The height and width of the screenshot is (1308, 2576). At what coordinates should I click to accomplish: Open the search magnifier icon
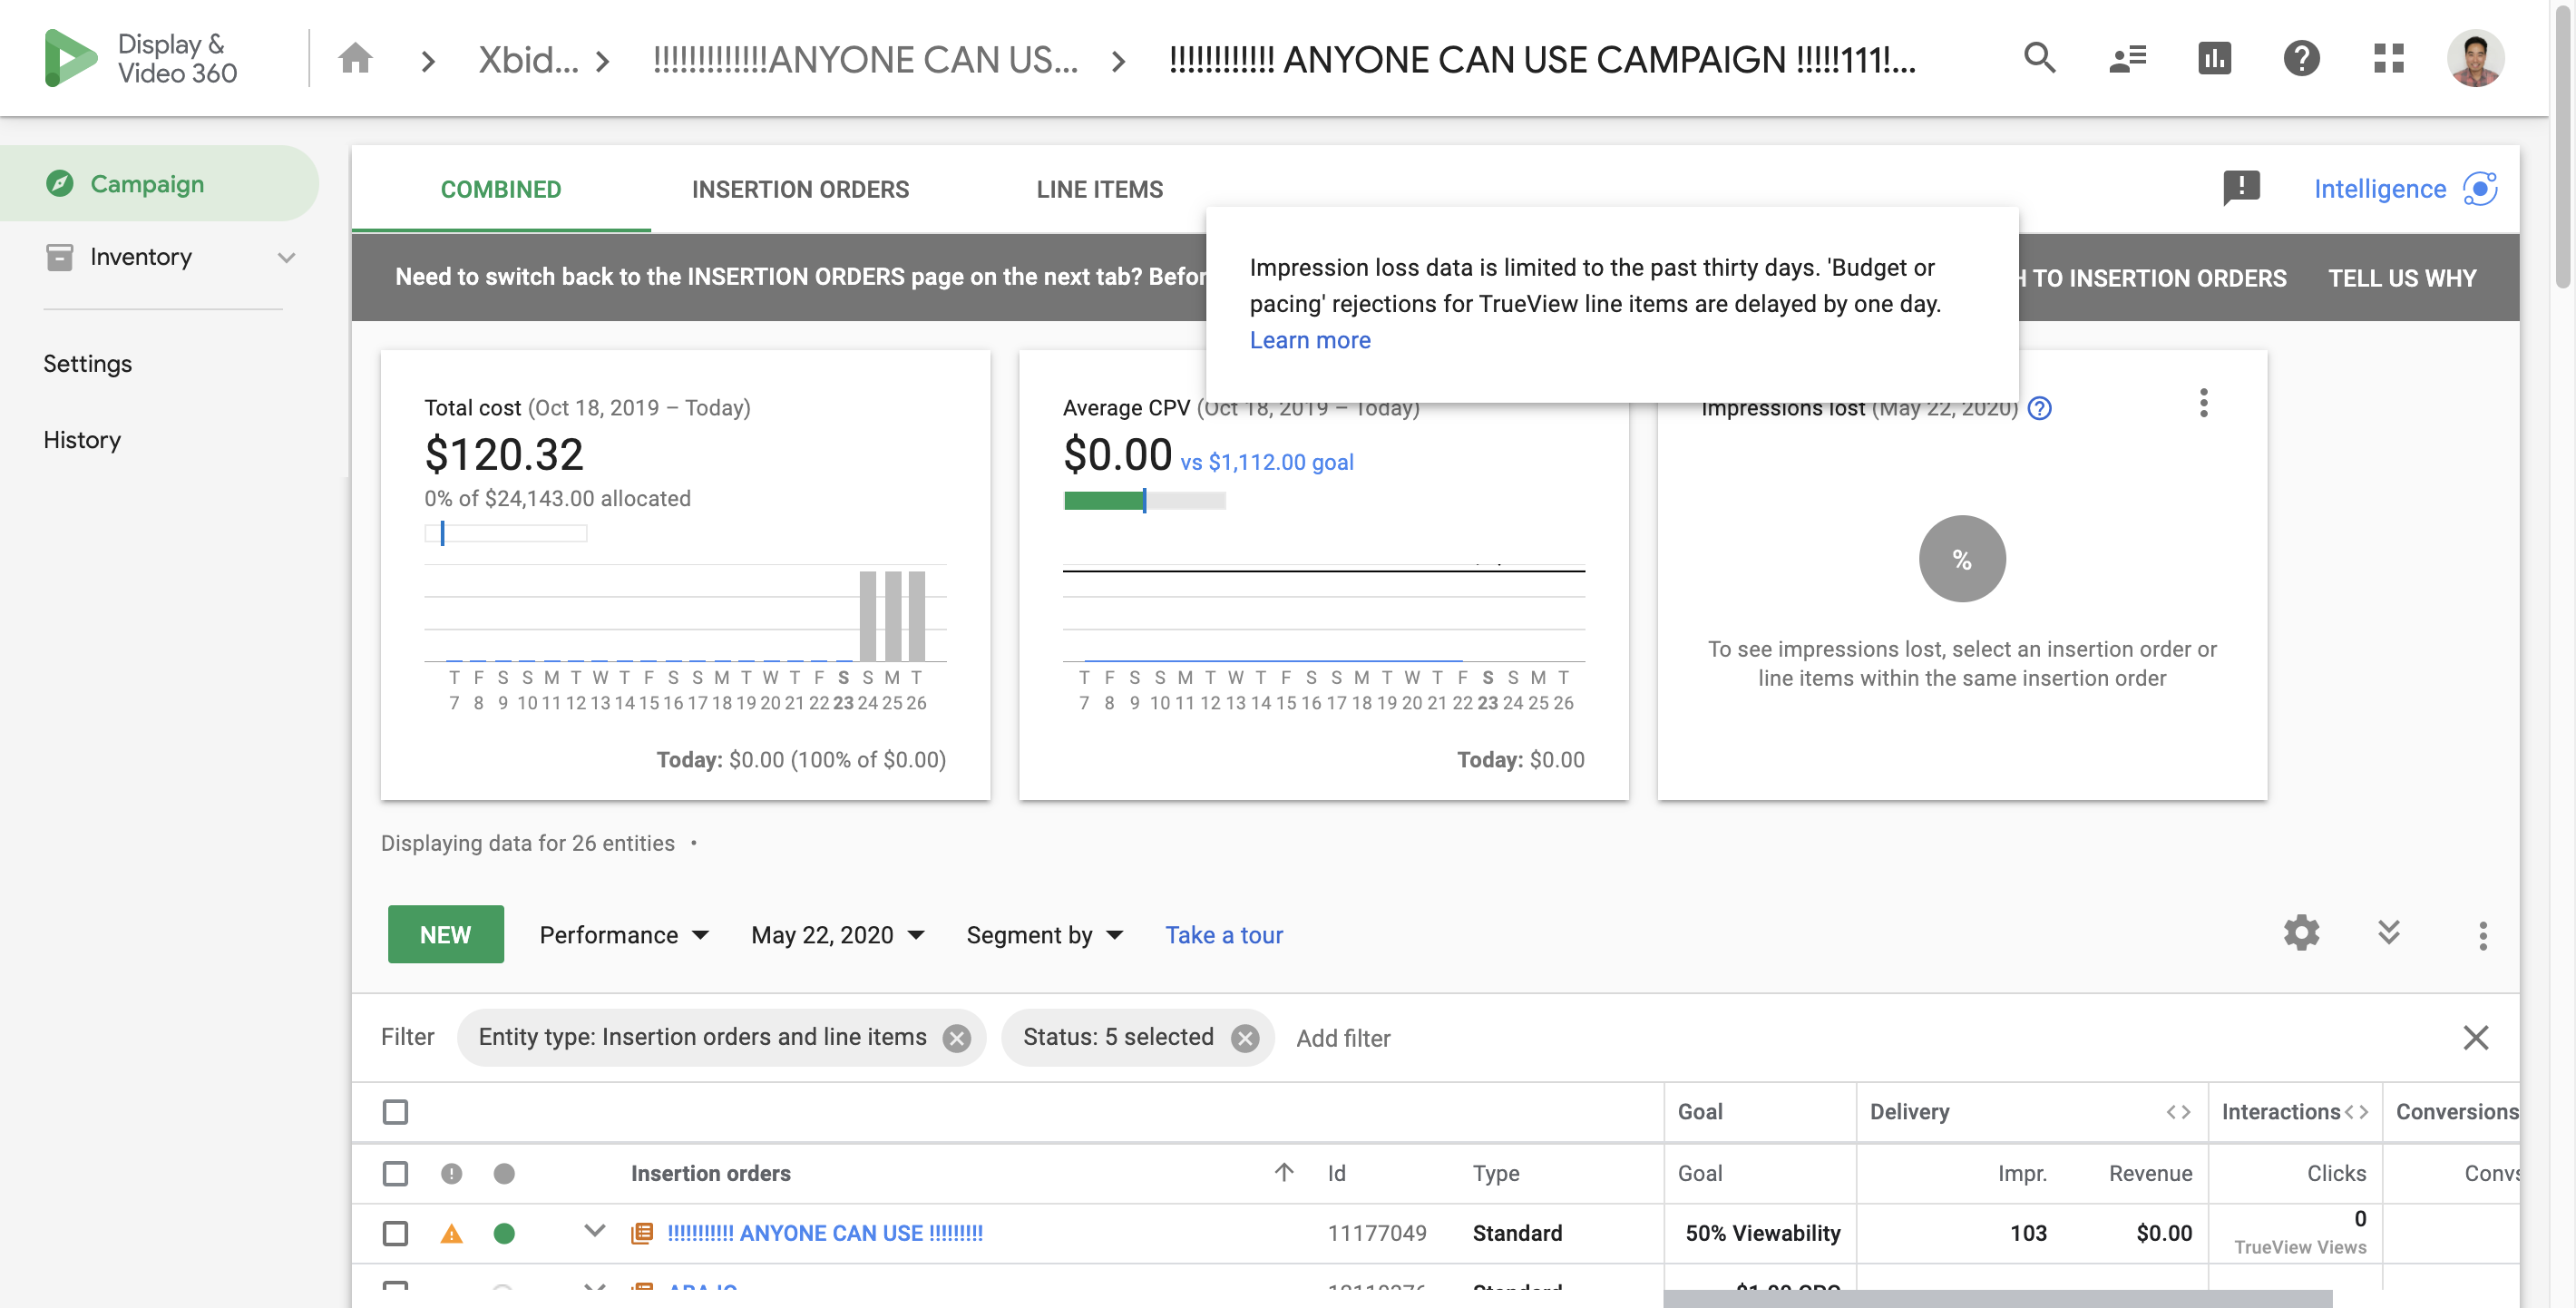pos(2039,58)
